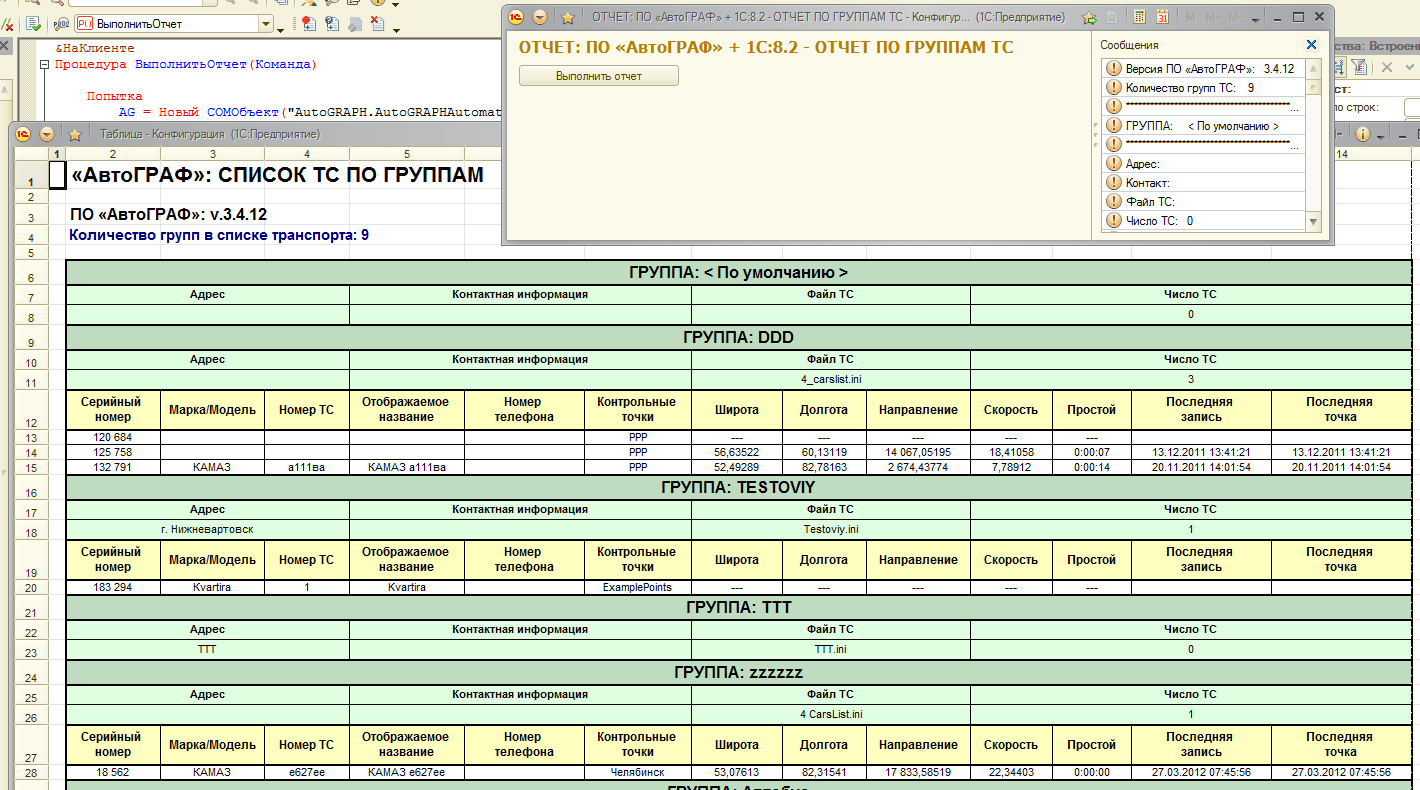The width and height of the screenshot is (1420, 790).
Task: Click the title cell "«АвтоГРАФ»: СПИСОК ТС ПО ГРУППАМ"
Action: pos(278,176)
